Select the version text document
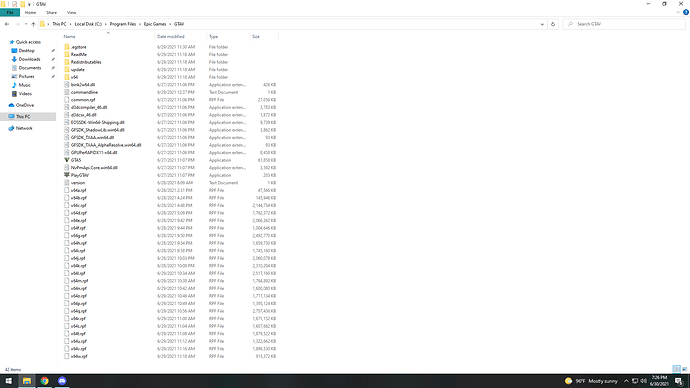The image size is (690, 388). pyautogui.click(x=78, y=183)
